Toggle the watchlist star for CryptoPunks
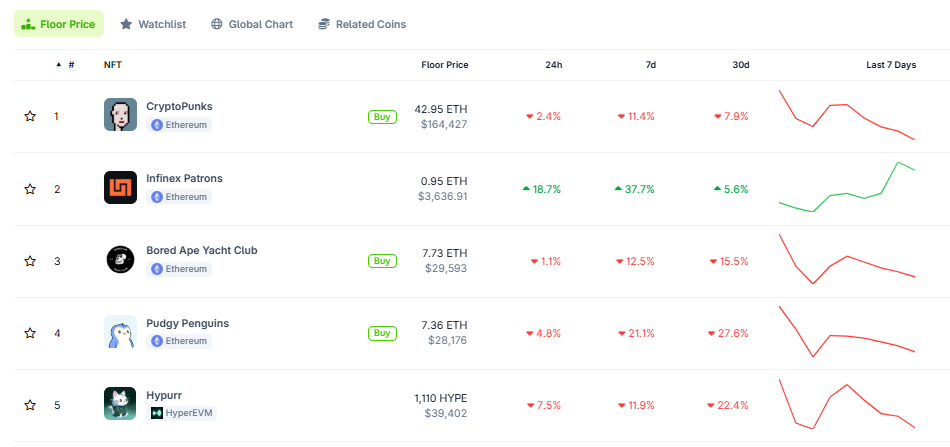The image size is (950, 447). (30, 116)
